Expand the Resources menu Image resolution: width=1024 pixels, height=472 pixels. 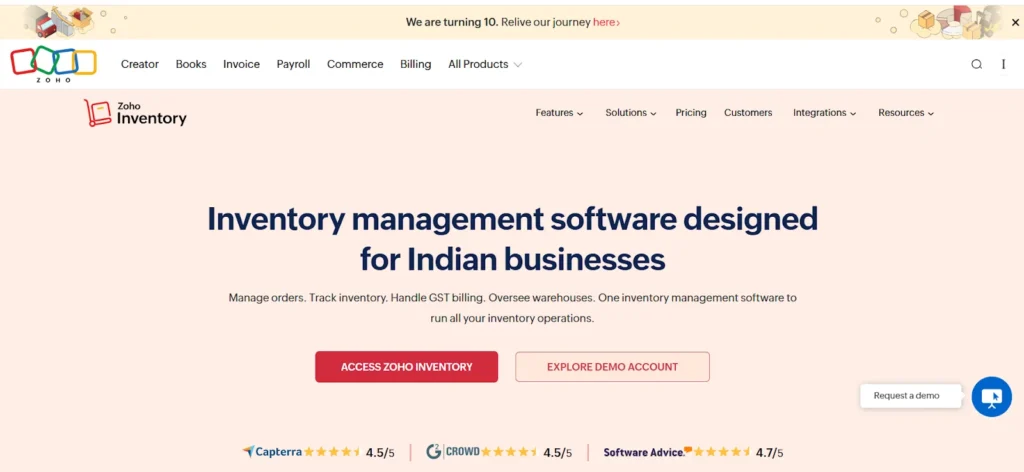coord(906,113)
